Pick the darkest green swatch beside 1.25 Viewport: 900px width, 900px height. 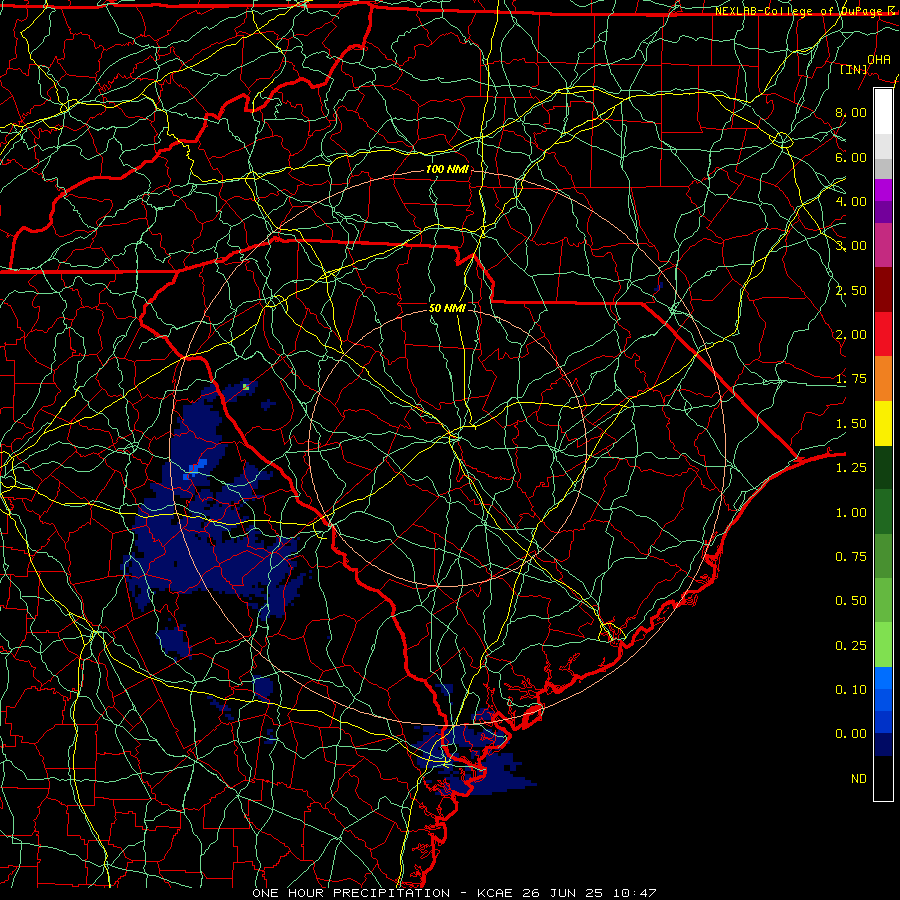pyautogui.click(x=883, y=468)
